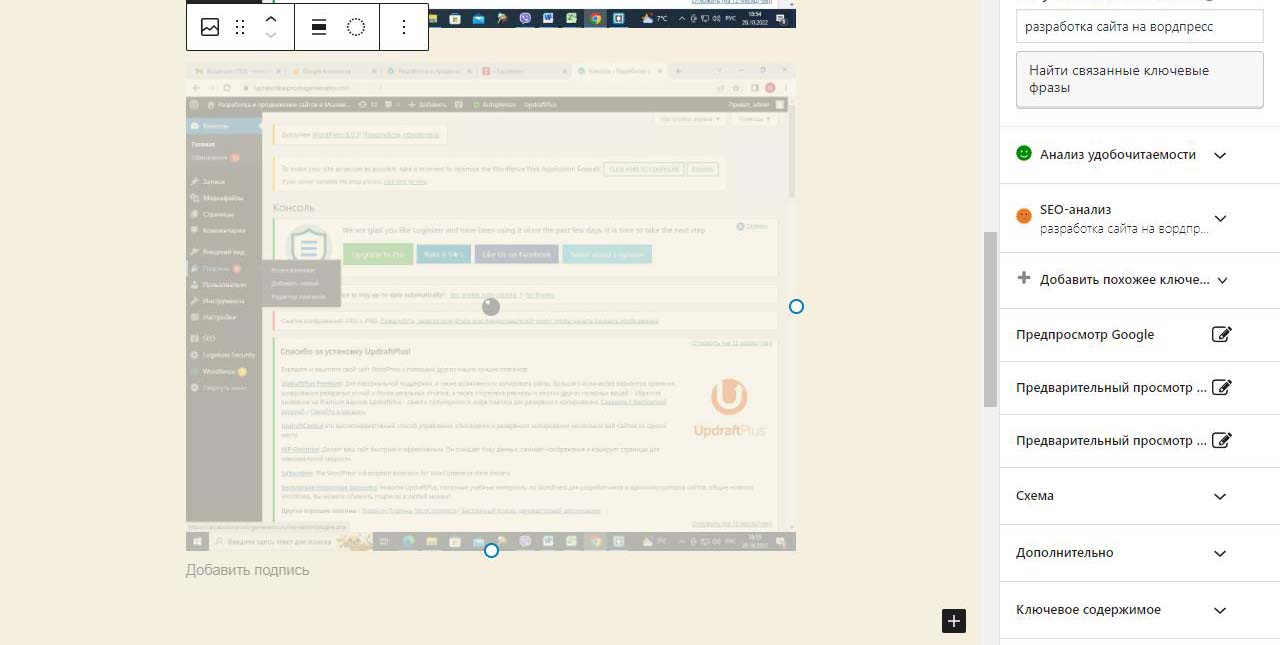Open the block alignment options
This screenshot has width=1280, height=645.
pos(319,27)
